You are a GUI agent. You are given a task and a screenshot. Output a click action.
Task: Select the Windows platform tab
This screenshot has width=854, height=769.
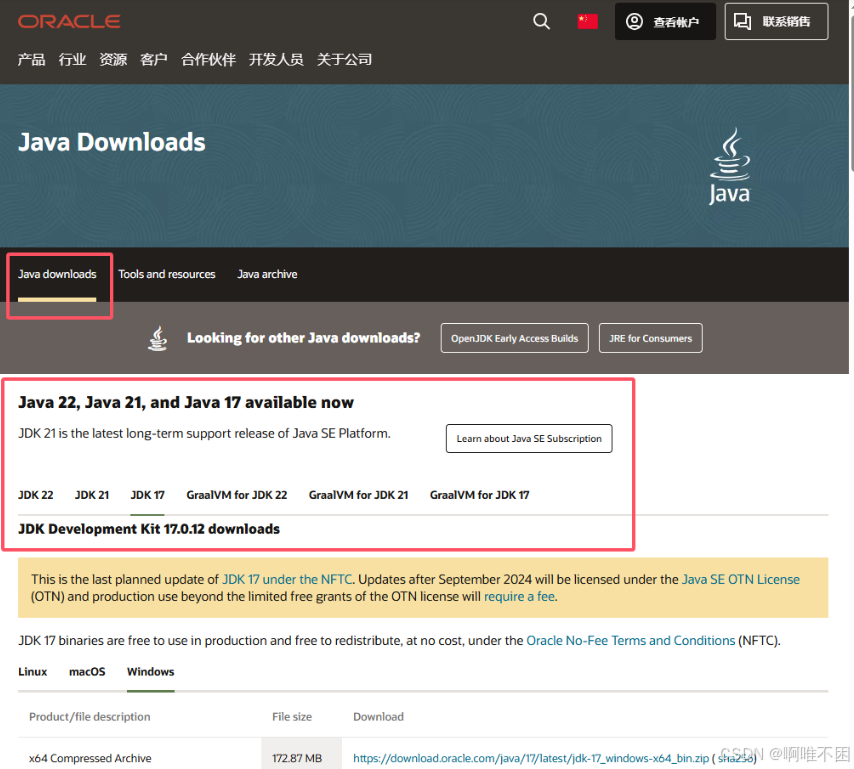(x=151, y=672)
